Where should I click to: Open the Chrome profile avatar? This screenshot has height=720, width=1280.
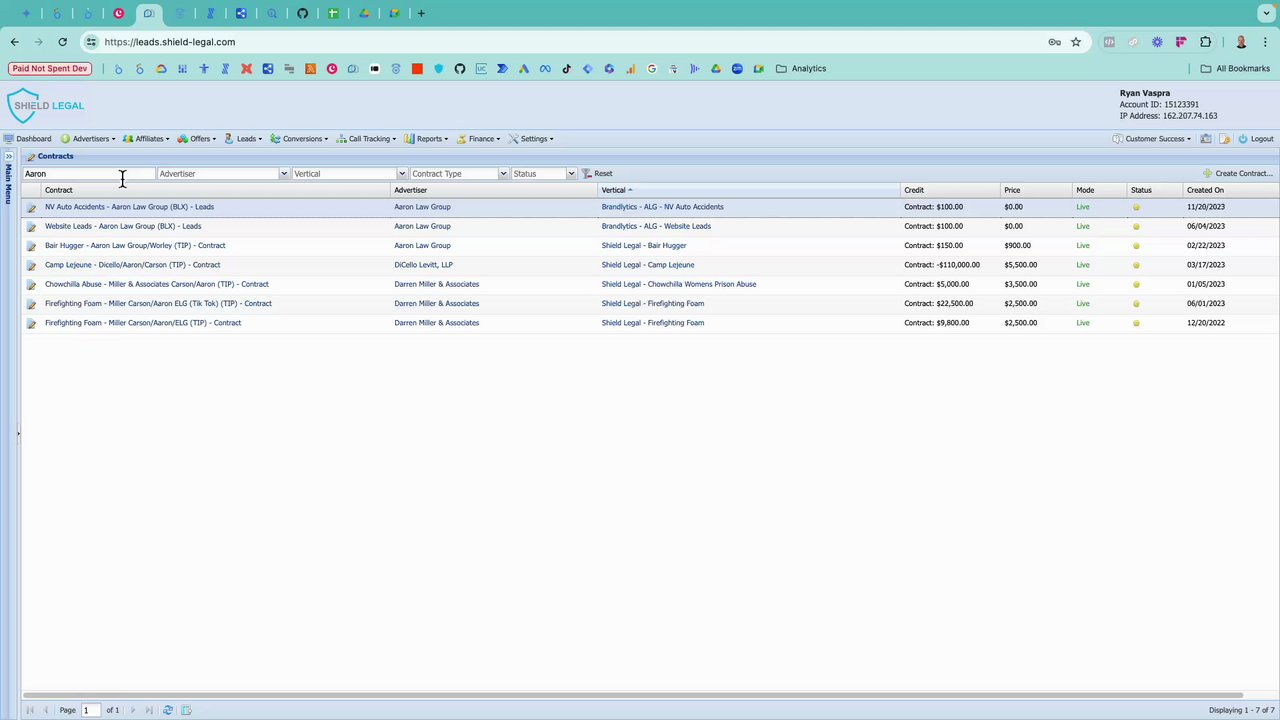(x=1241, y=42)
